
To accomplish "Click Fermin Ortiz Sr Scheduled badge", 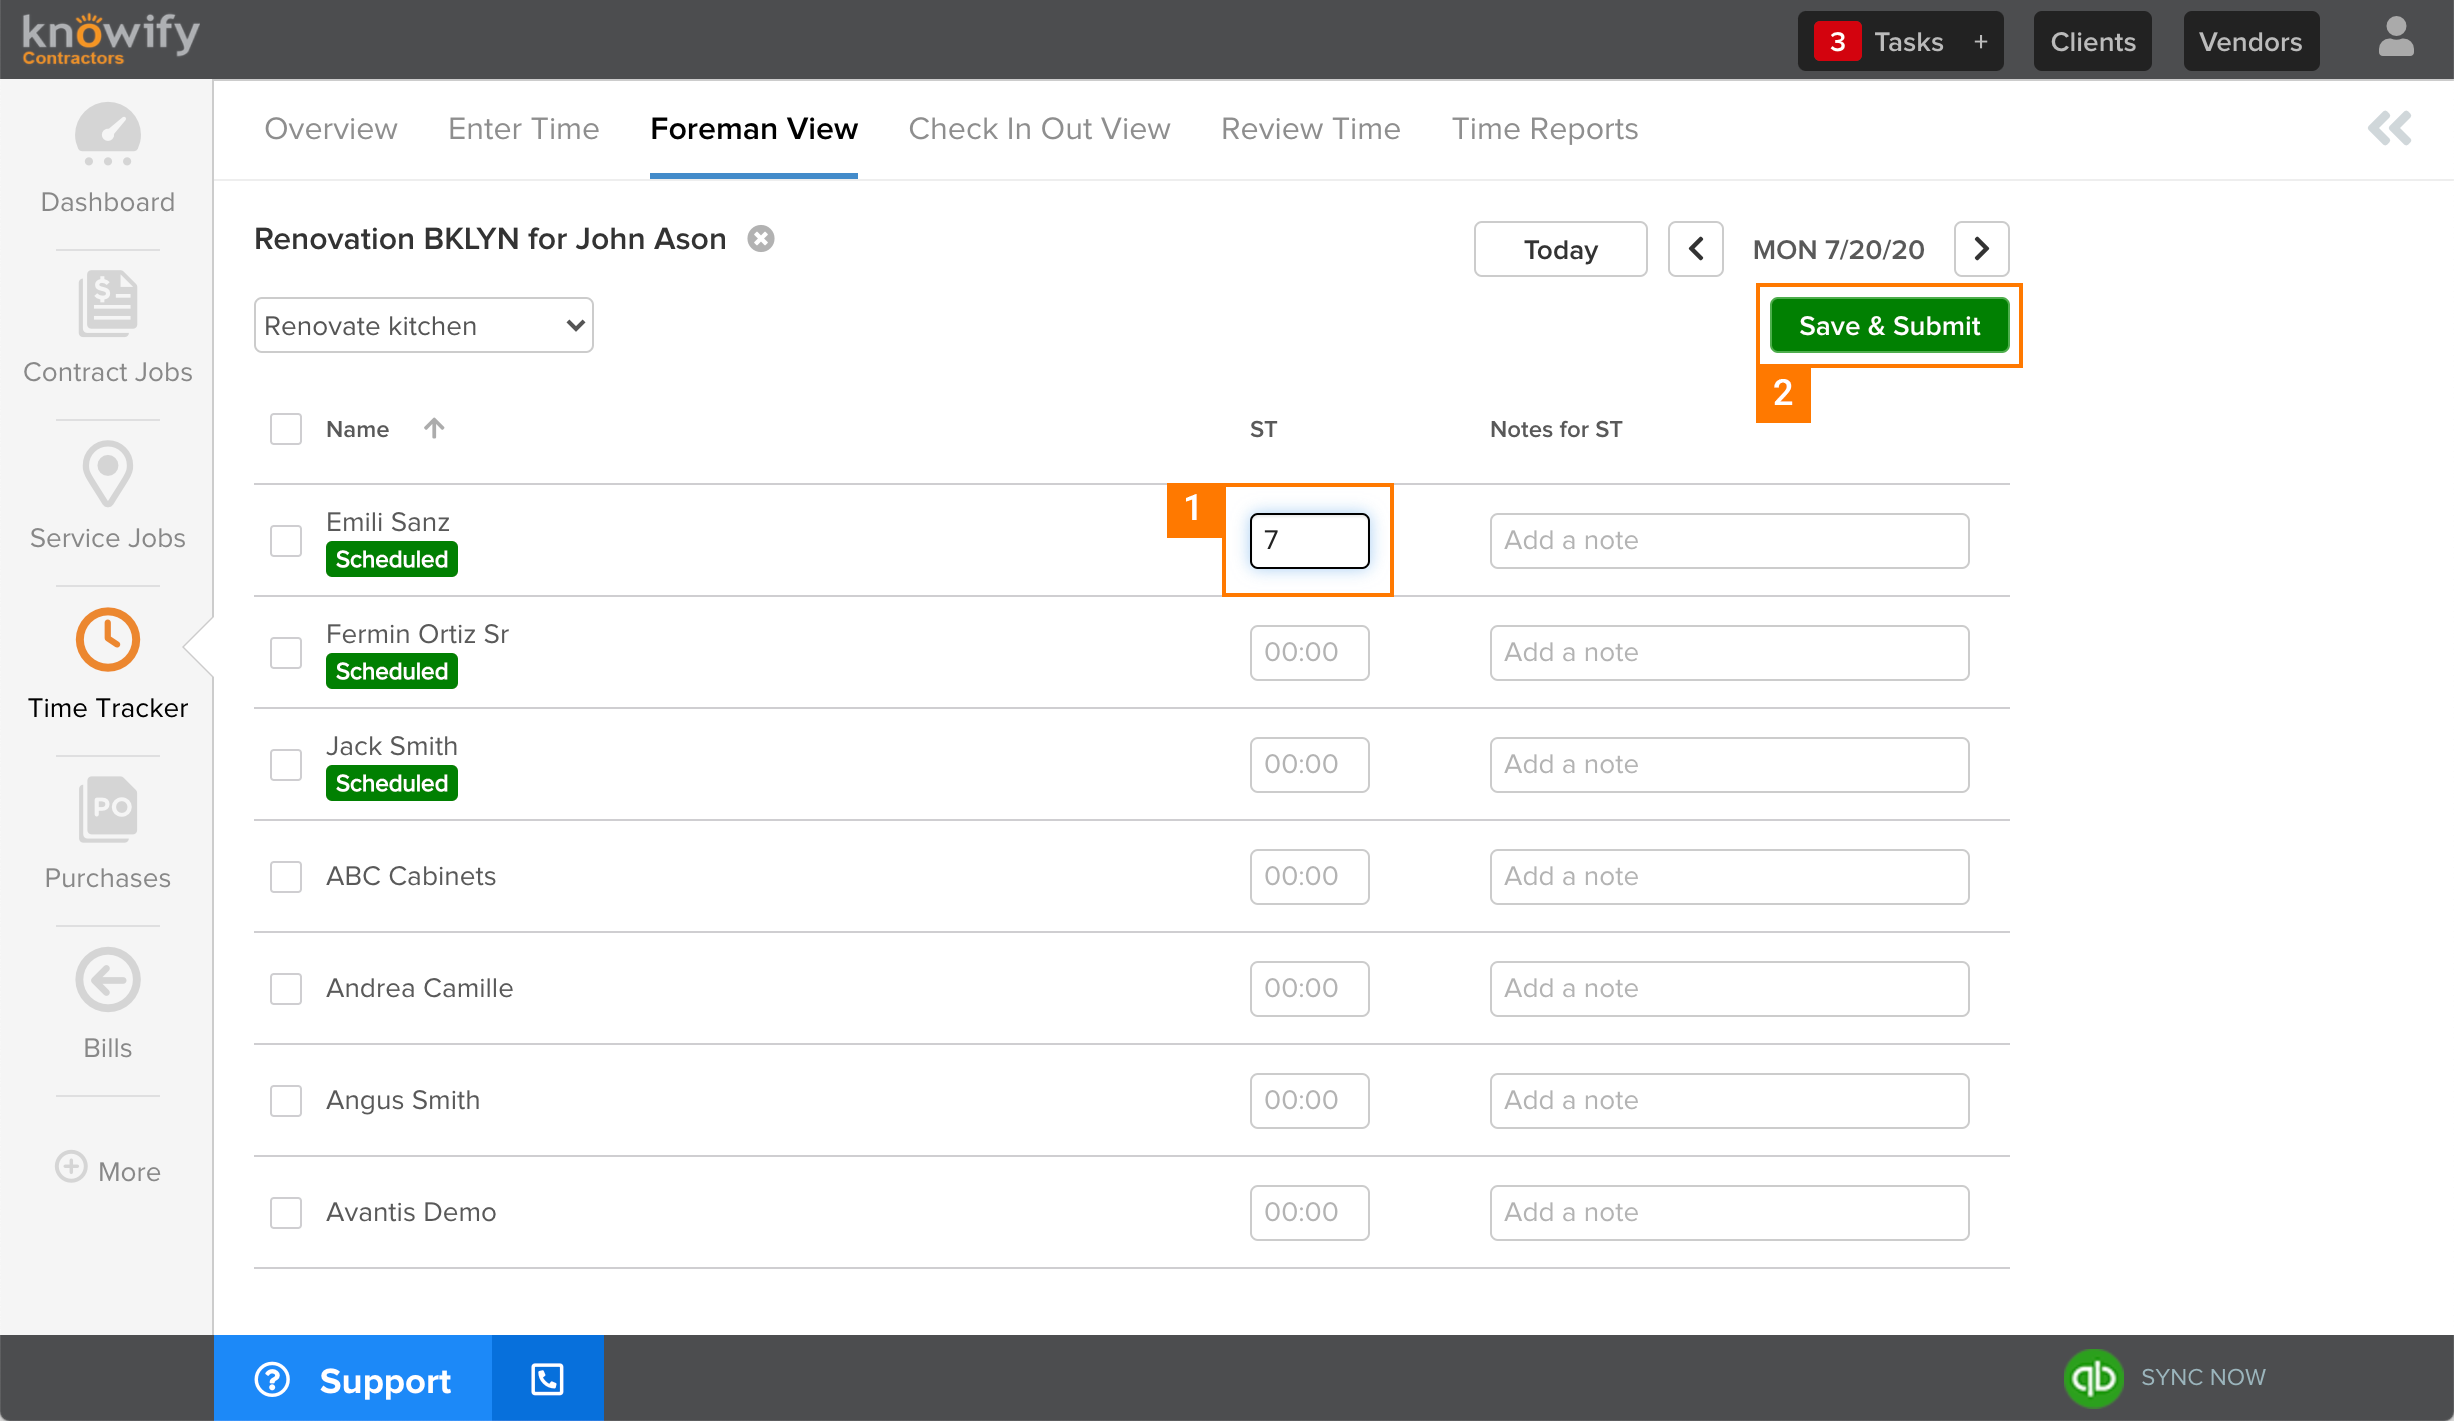I will [392, 671].
